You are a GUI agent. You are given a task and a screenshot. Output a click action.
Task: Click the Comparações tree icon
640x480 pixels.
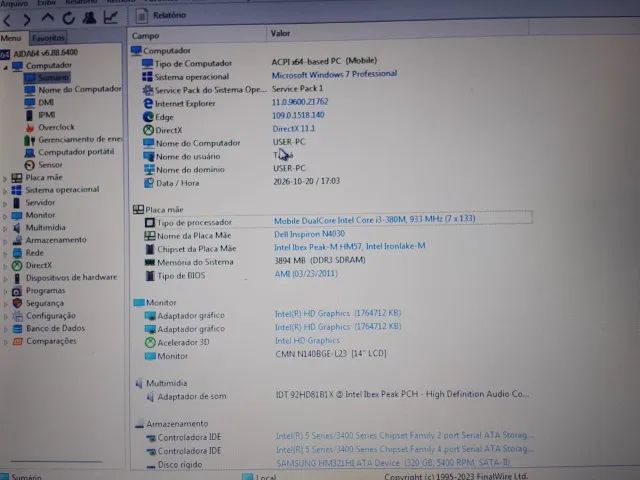(x=17, y=341)
